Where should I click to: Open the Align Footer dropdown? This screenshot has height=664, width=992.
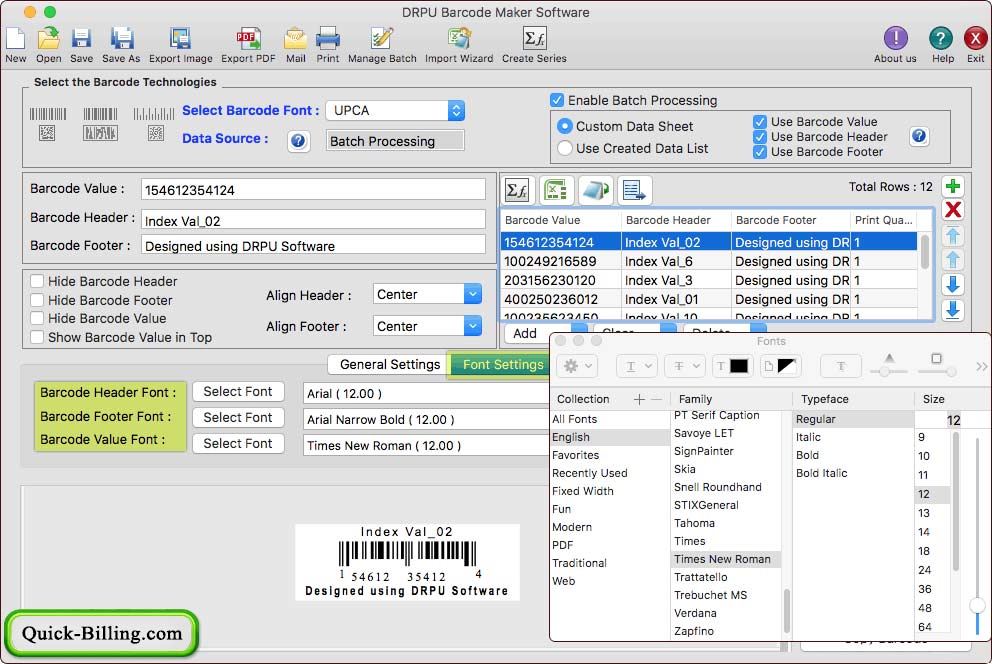(x=427, y=326)
